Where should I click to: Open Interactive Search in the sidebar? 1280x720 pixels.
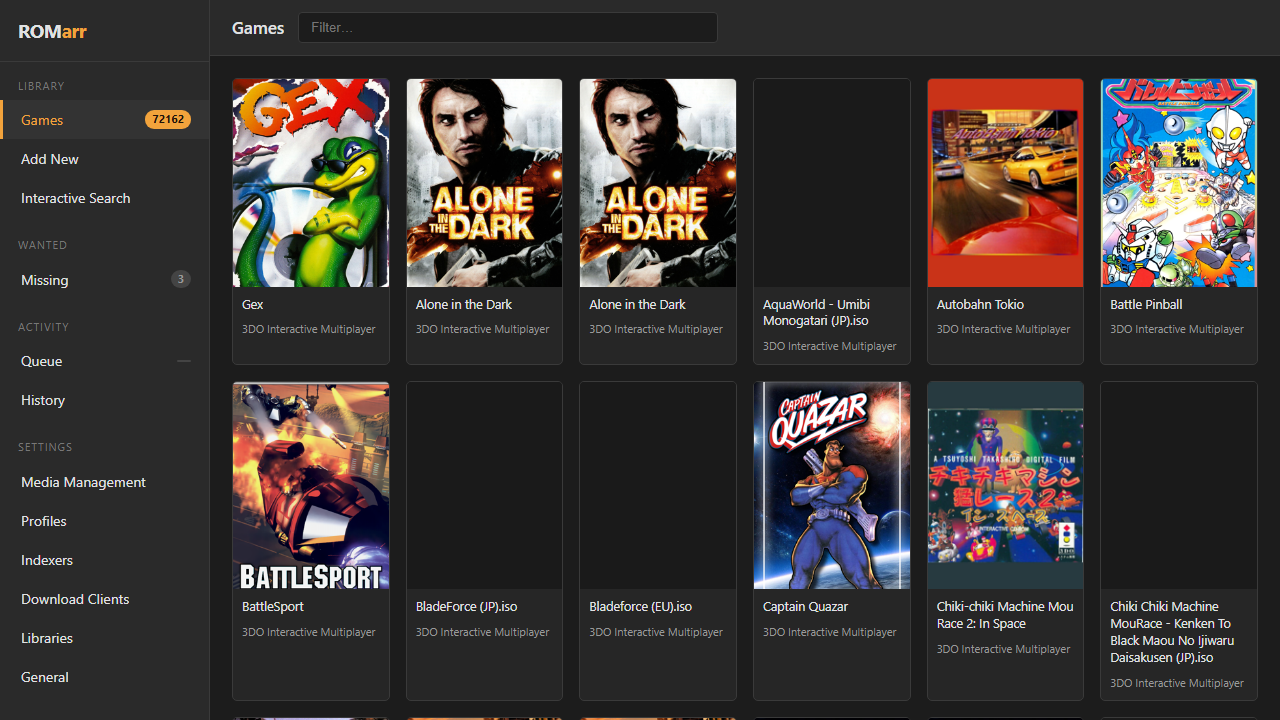(104, 198)
